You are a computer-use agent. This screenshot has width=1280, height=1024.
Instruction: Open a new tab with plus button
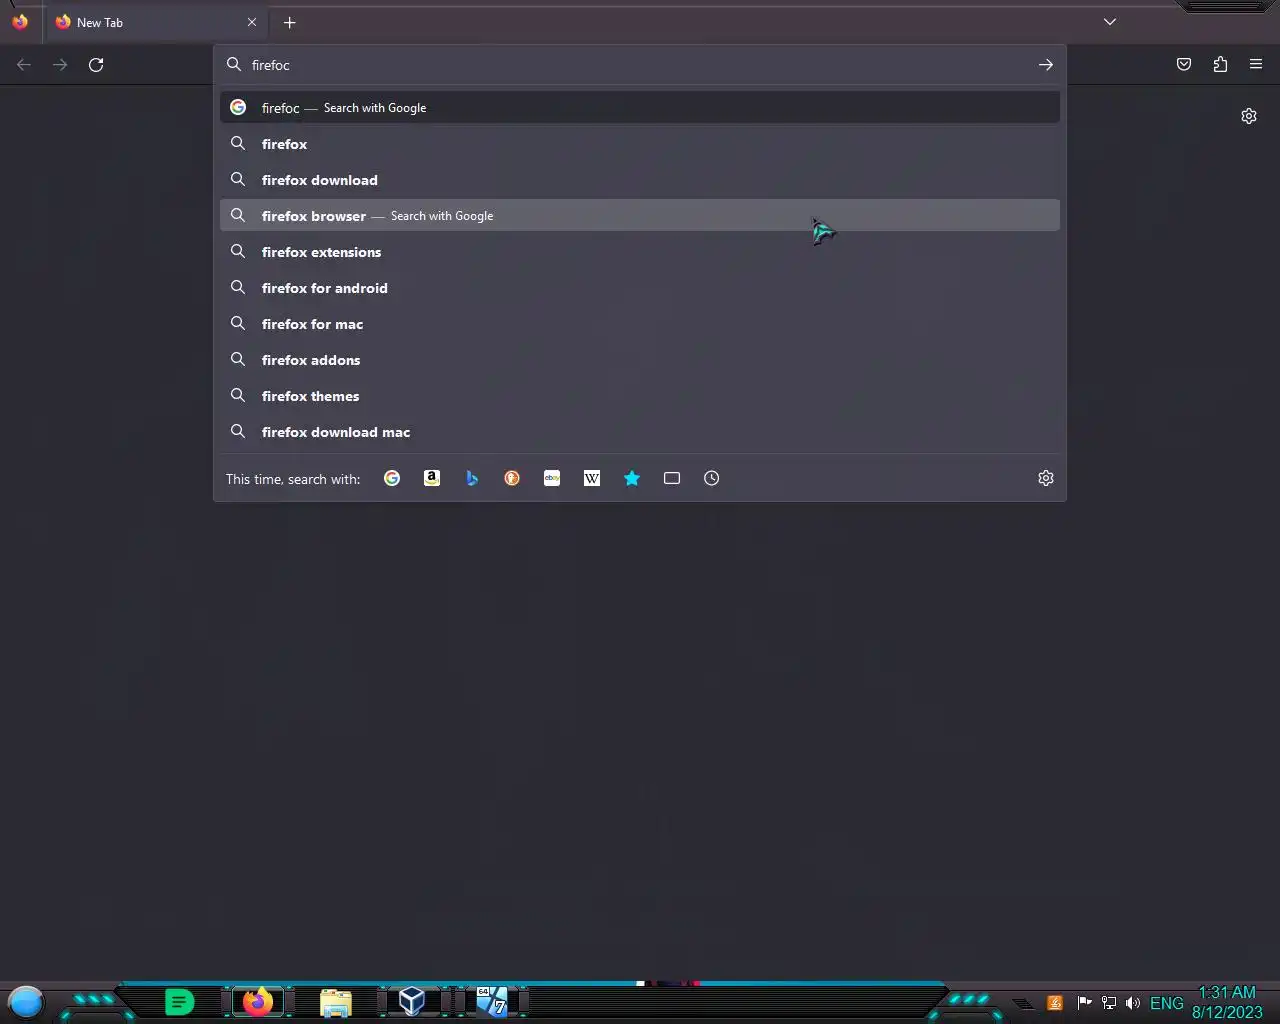pyautogui.click(x=290, y=22)
